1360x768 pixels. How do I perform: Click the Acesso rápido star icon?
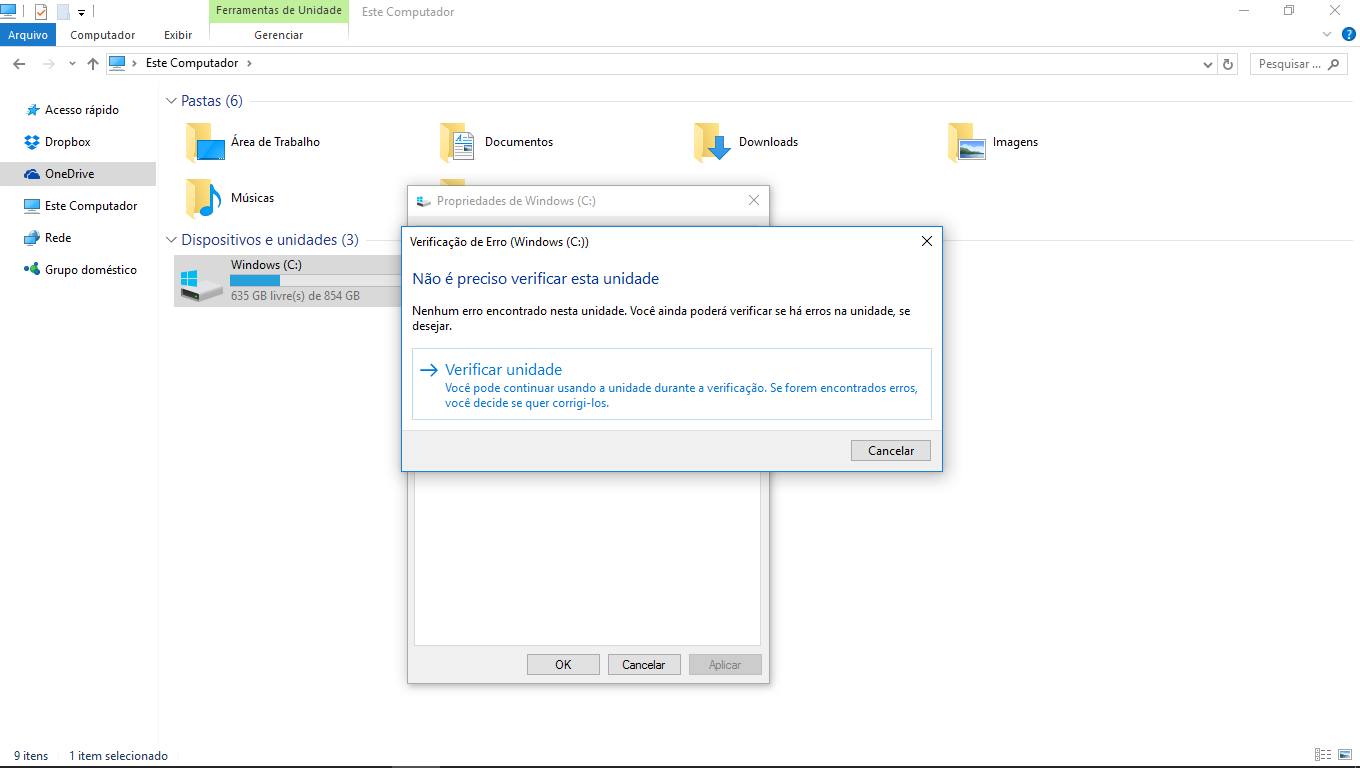pyautogui.click(x=32, y=110)
